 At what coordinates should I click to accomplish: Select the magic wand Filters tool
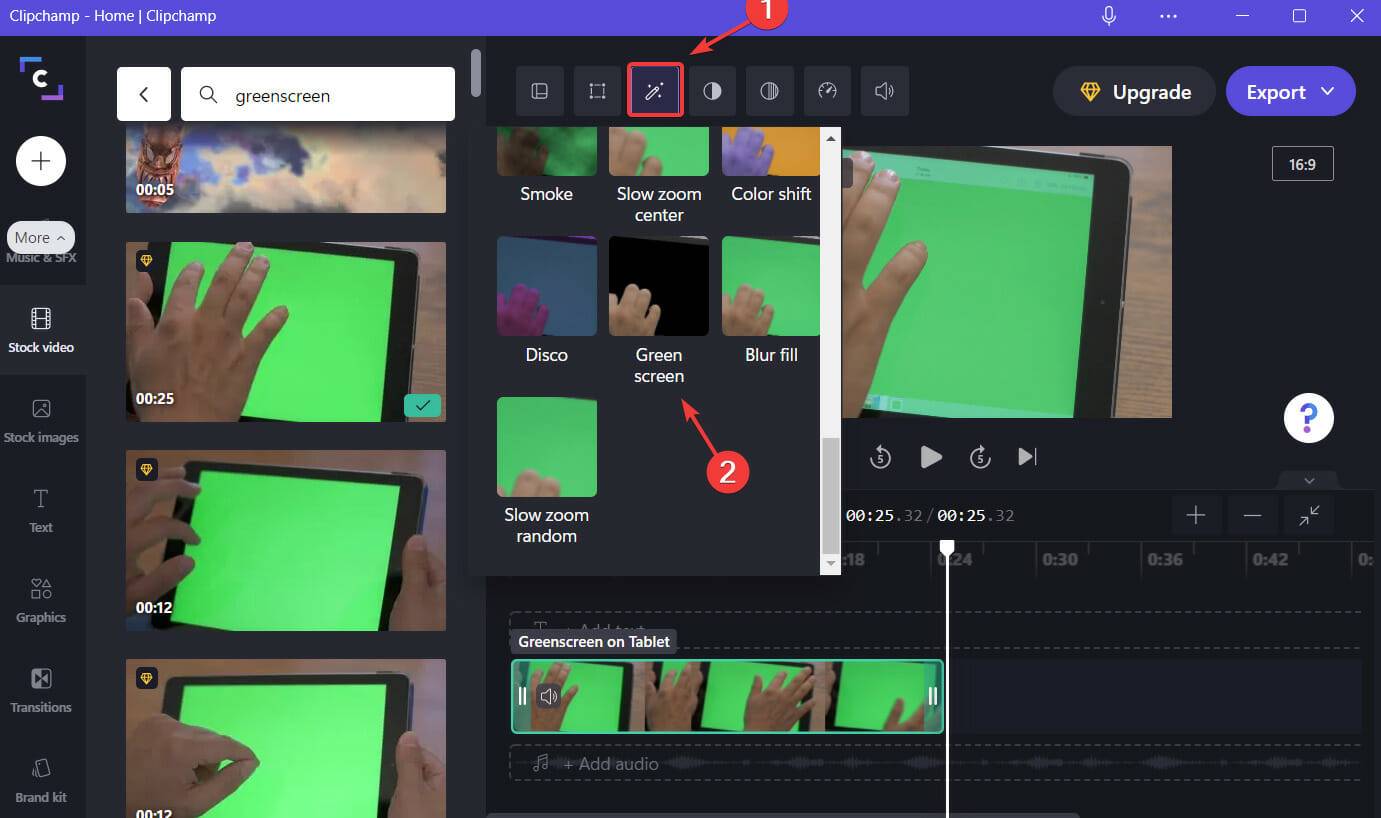[x=655, y=90]
